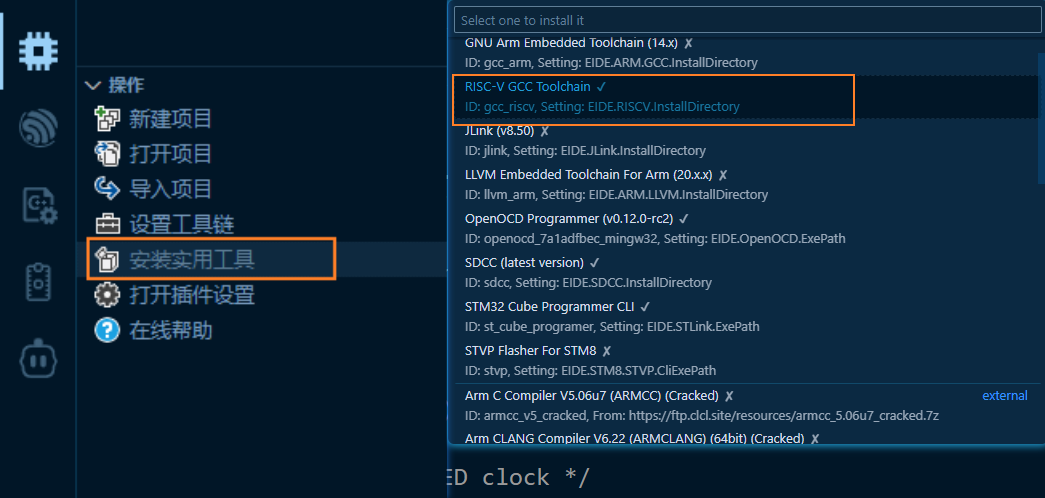Choose Arm C Compiler V5.06u7 (ARMCC) external item

pos(700,405)
